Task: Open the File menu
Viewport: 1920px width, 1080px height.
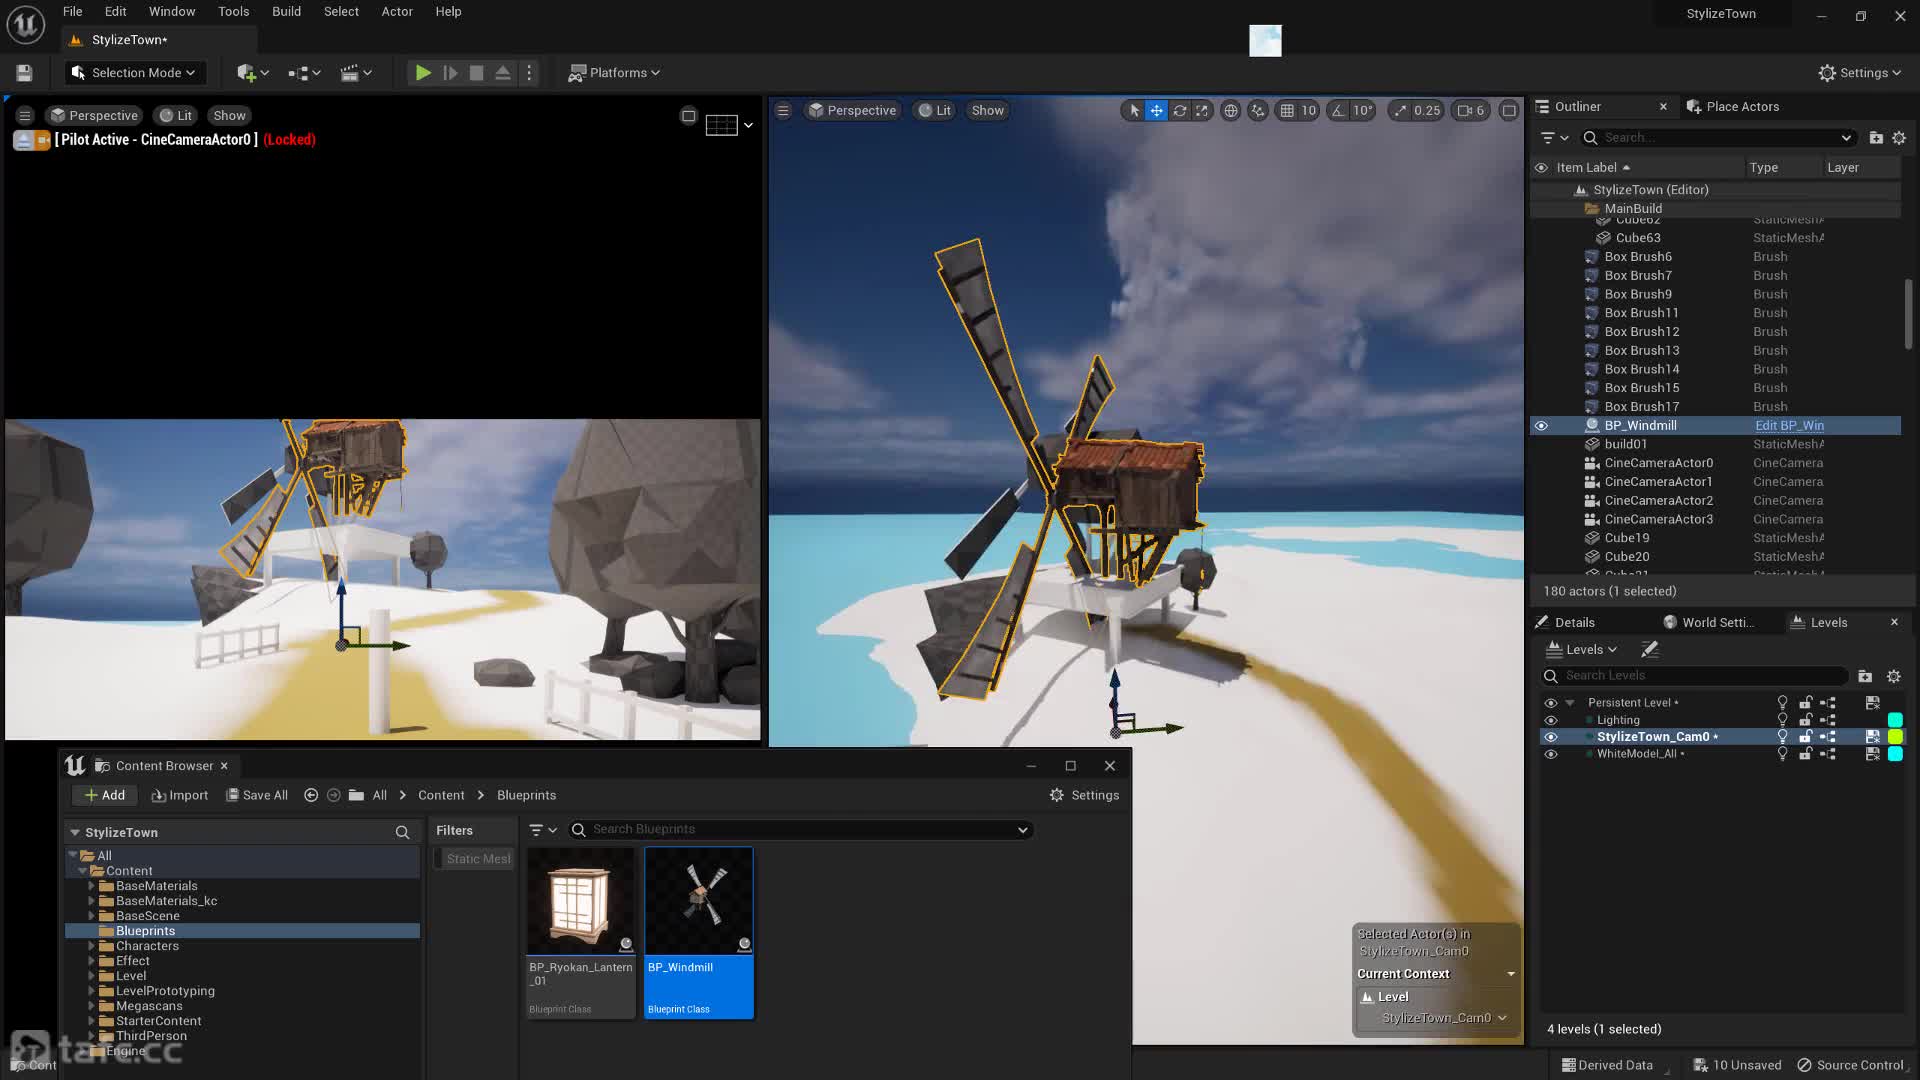Action: pos(72,12)
